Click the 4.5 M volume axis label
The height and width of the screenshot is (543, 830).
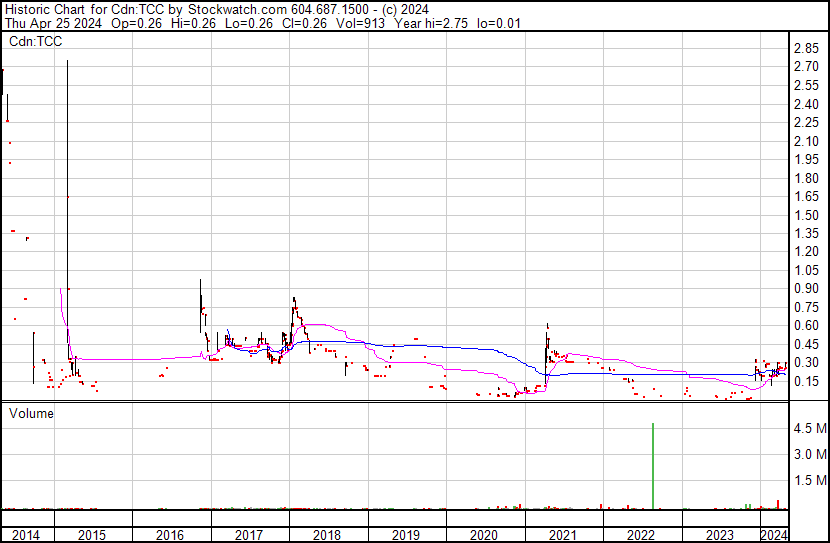810,429
